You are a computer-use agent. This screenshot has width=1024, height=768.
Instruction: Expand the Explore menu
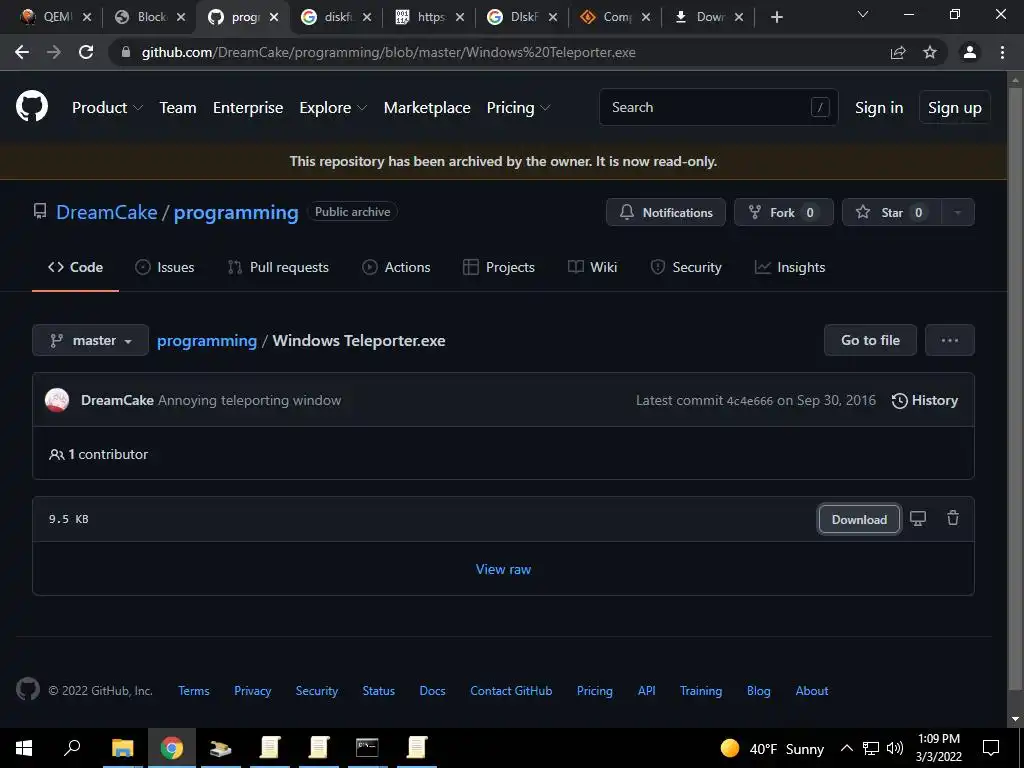pyautogui.click(x=332, y=108)
